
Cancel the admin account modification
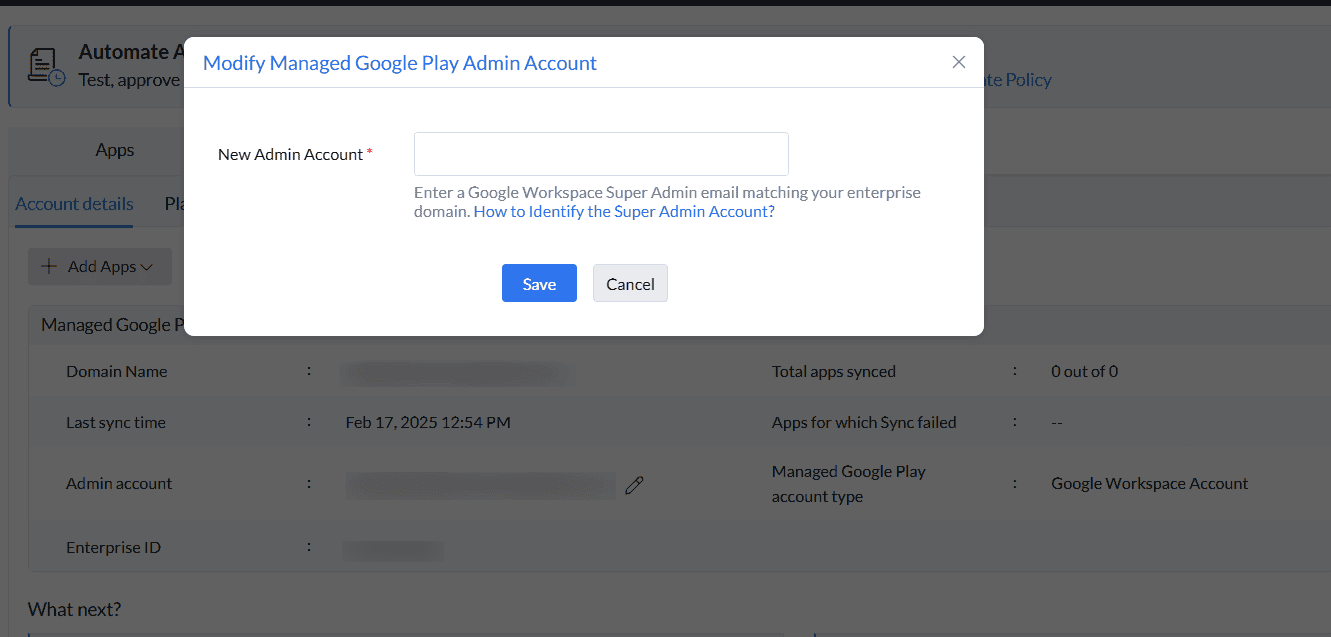click(x=630, y=284)
